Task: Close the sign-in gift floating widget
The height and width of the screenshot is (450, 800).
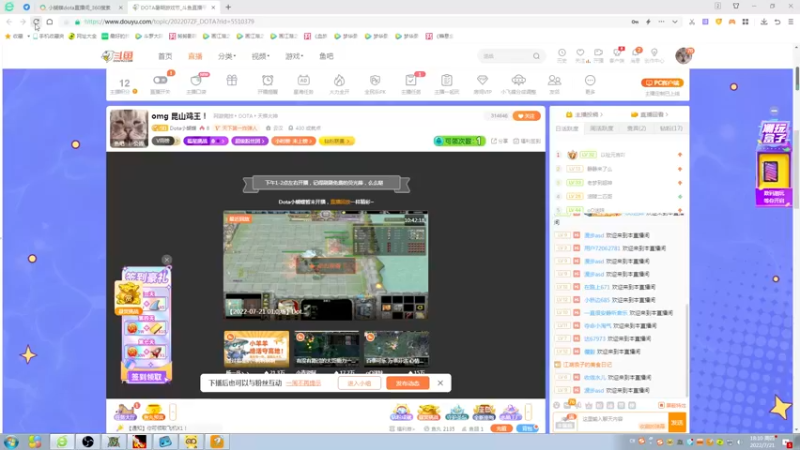Action: click(x=166, y=260)
